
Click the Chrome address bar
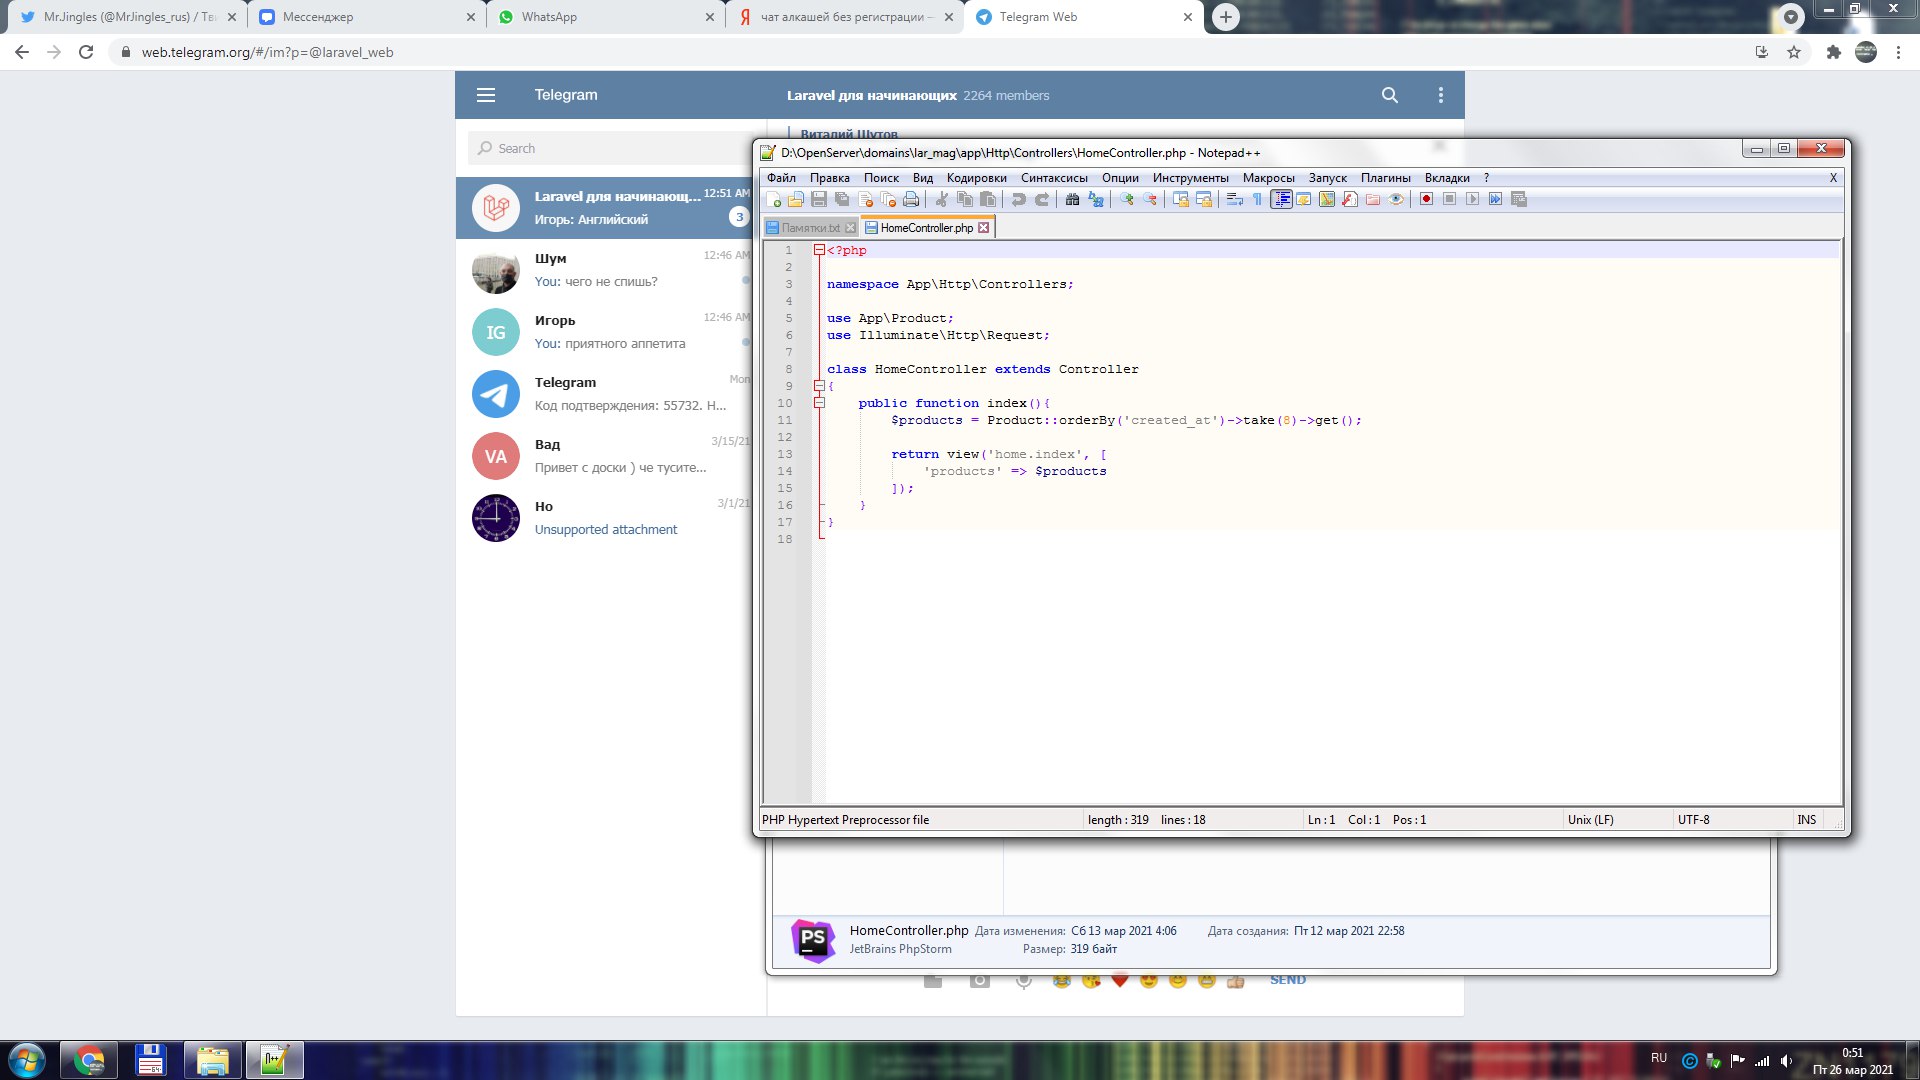930,52
